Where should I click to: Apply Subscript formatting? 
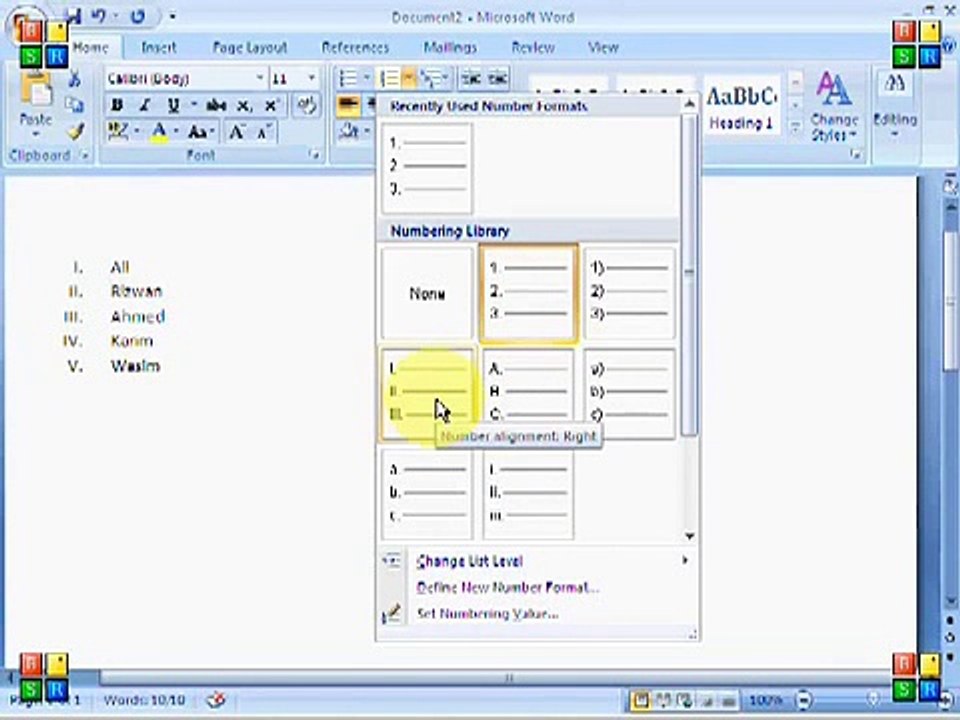(x=244, y=105)
